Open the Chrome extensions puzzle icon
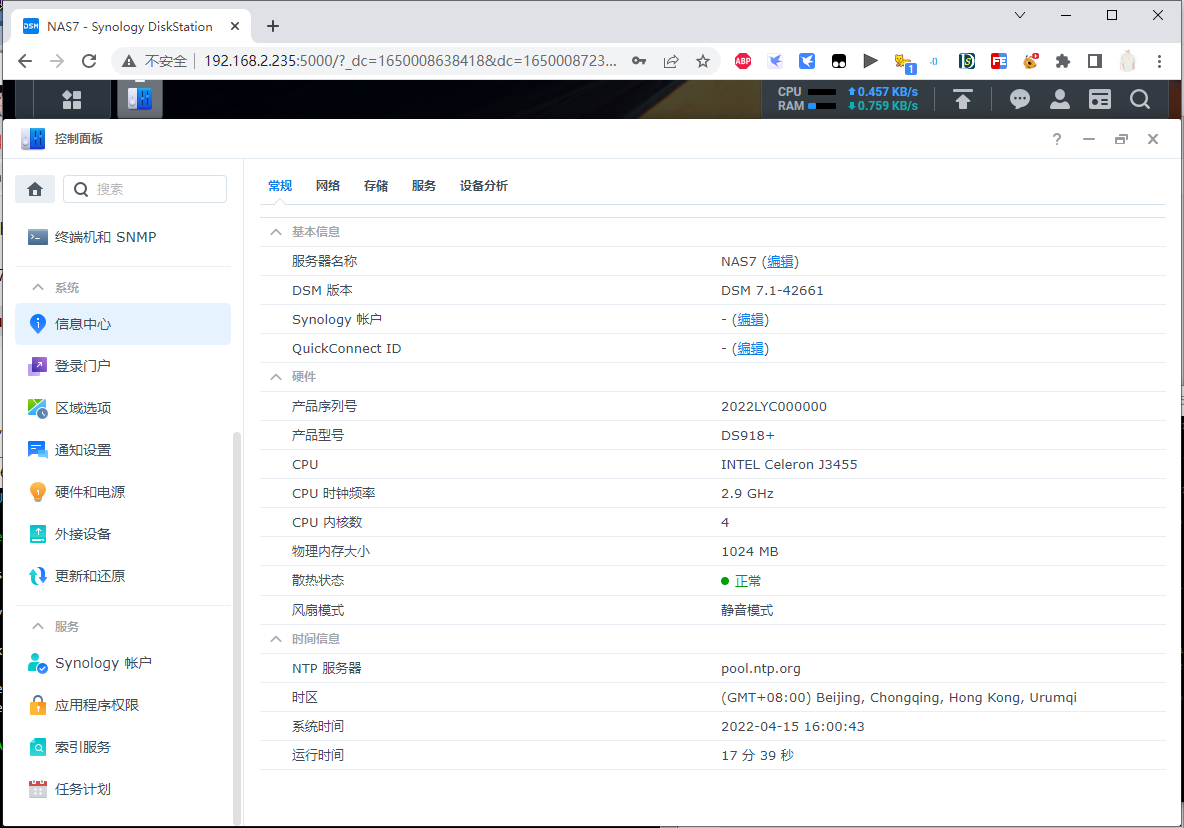 1062,61
